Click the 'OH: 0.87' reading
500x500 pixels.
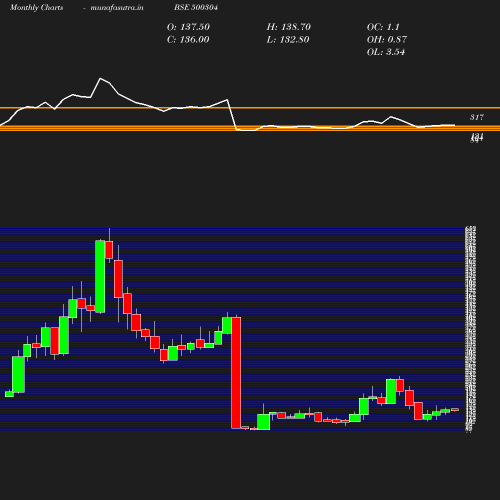click(387, 40)
